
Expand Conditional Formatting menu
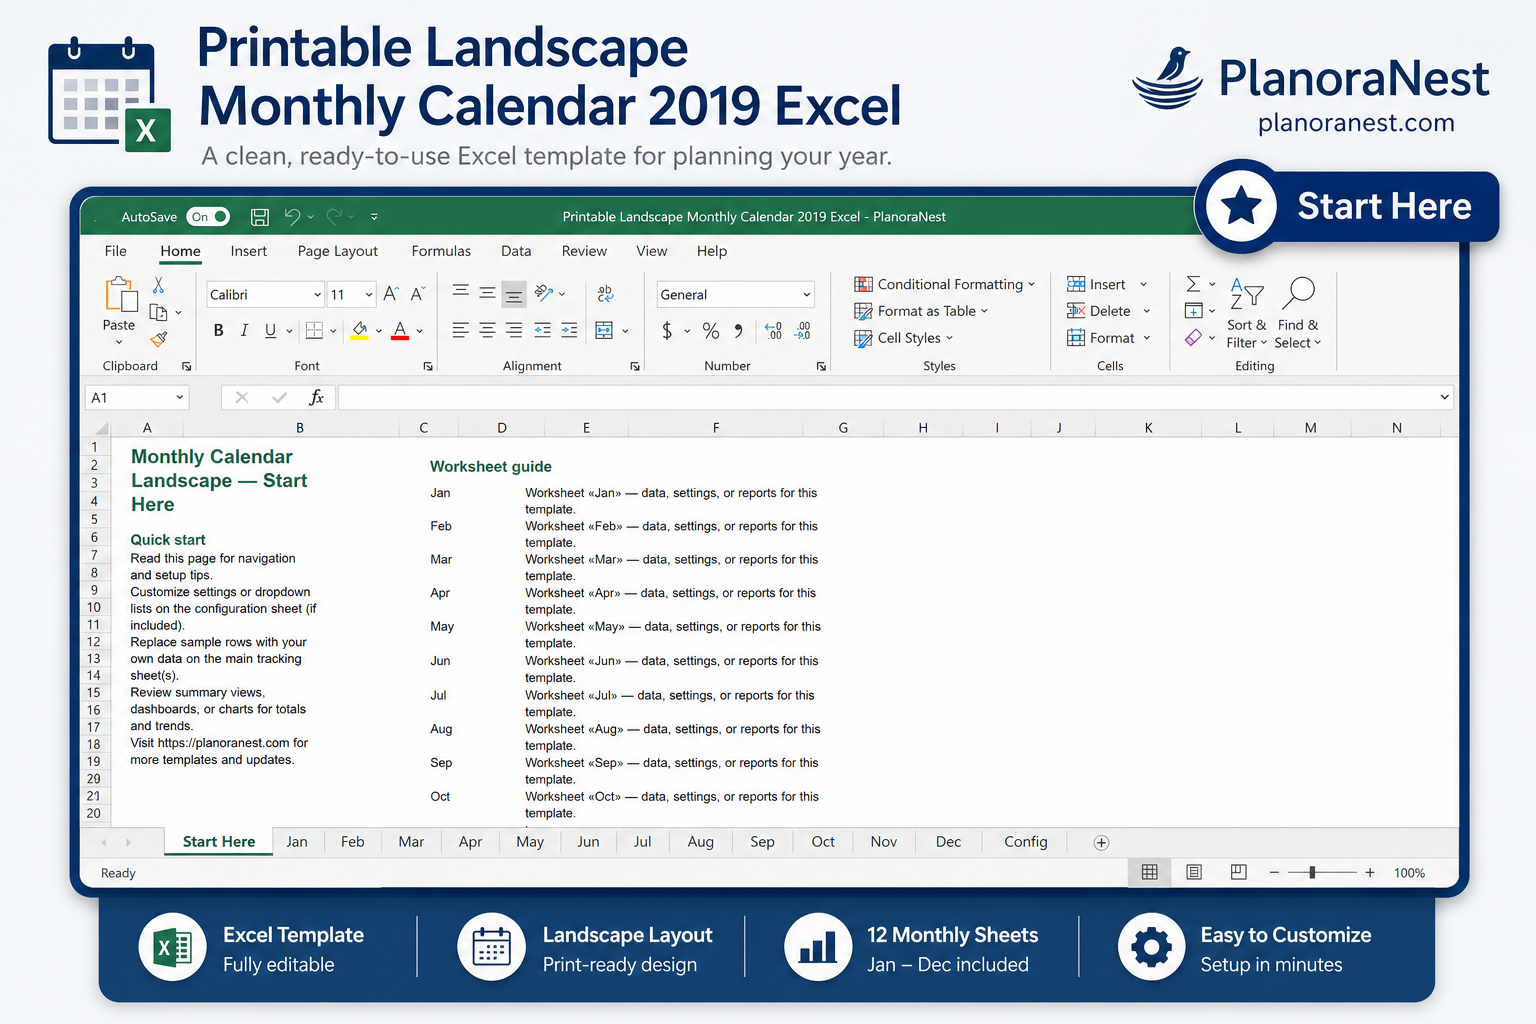click(944, 285)
